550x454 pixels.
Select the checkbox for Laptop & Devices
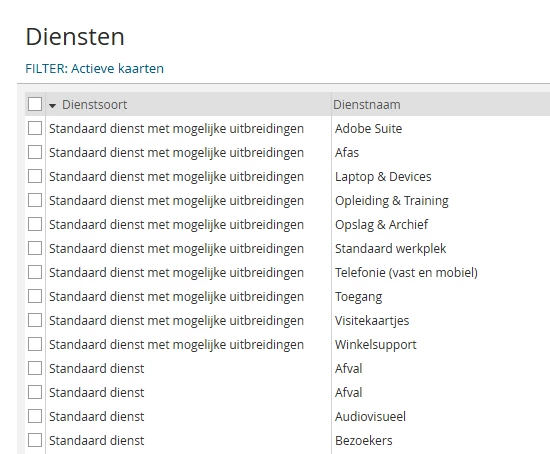pyautogui.click(x=35, y=176)
